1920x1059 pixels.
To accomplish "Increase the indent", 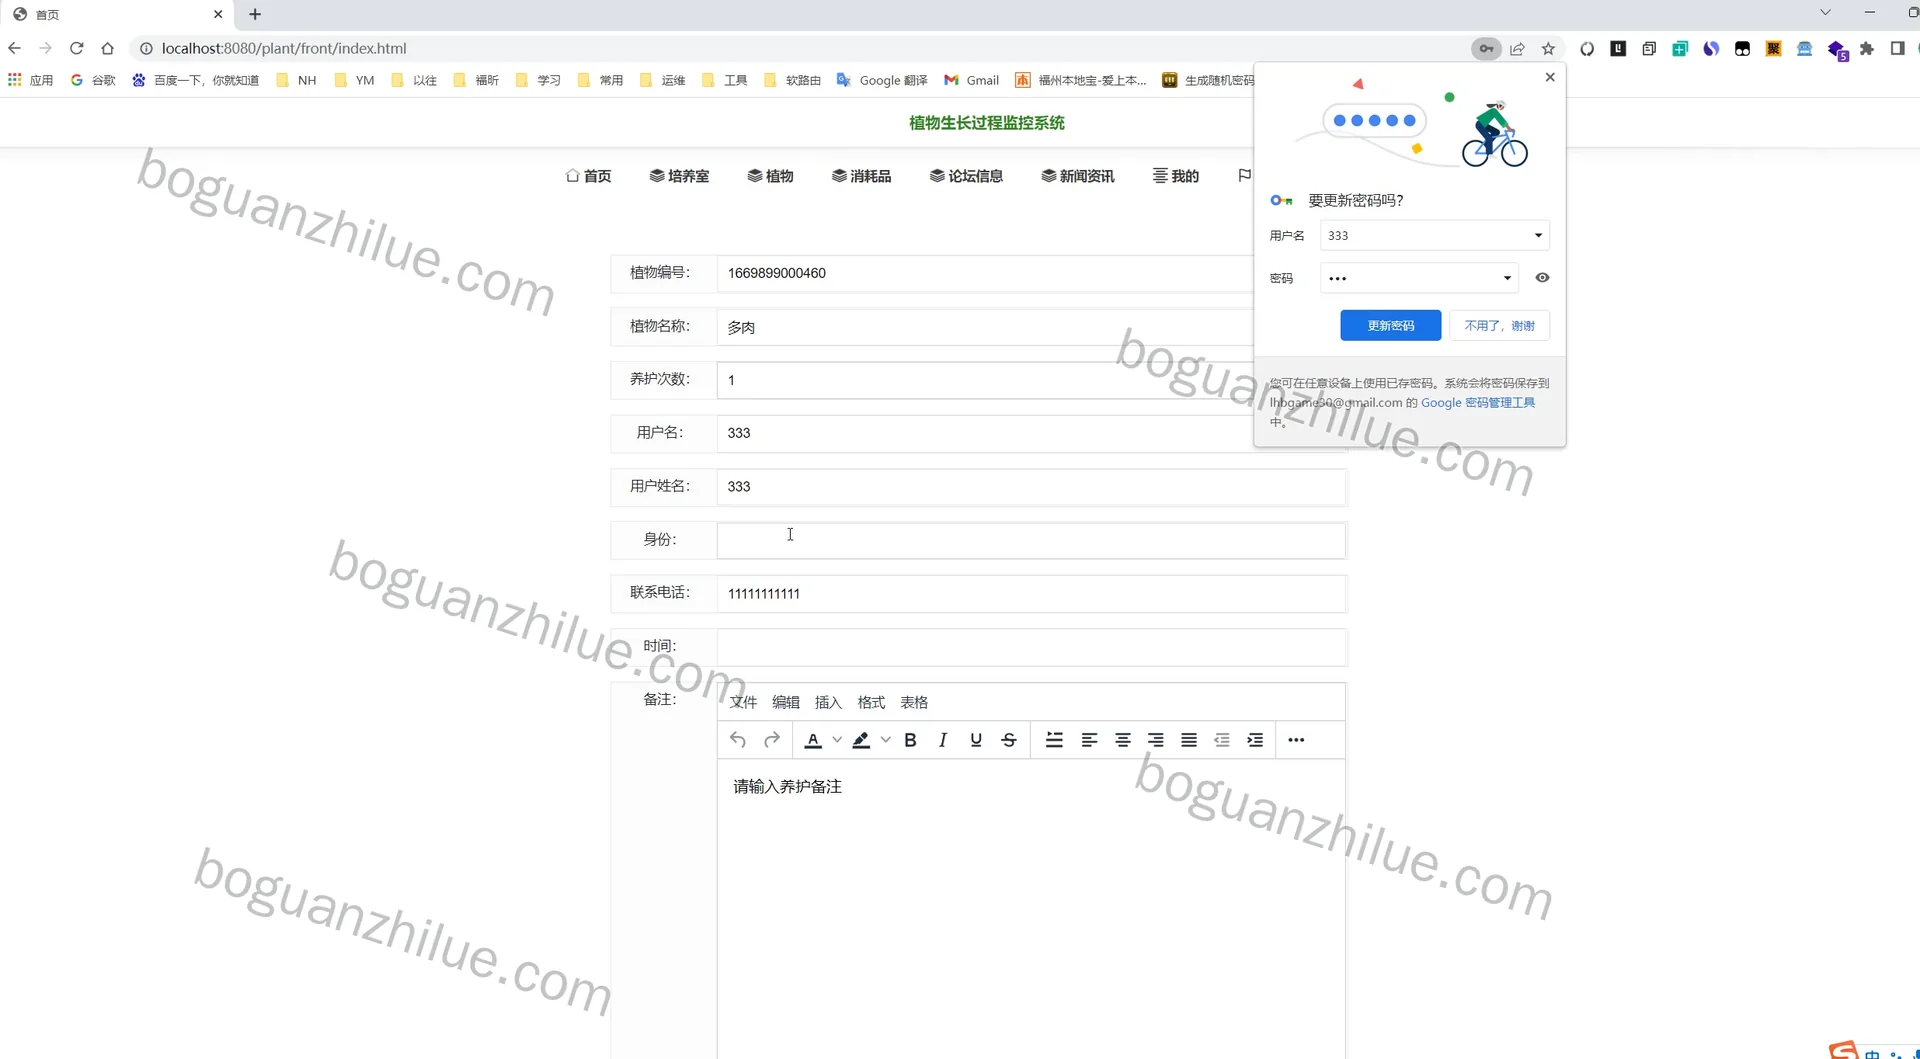I will tap(1255, 740).
